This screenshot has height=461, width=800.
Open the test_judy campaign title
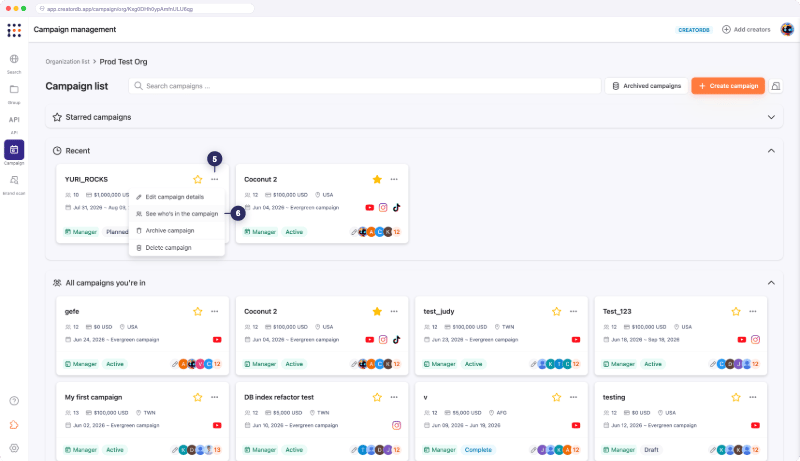(439, 312)
